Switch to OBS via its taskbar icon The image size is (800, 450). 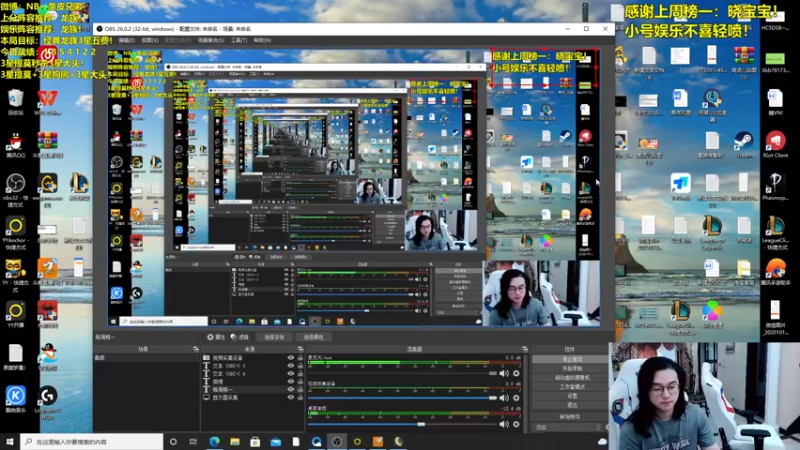click(x=337, y=441)
